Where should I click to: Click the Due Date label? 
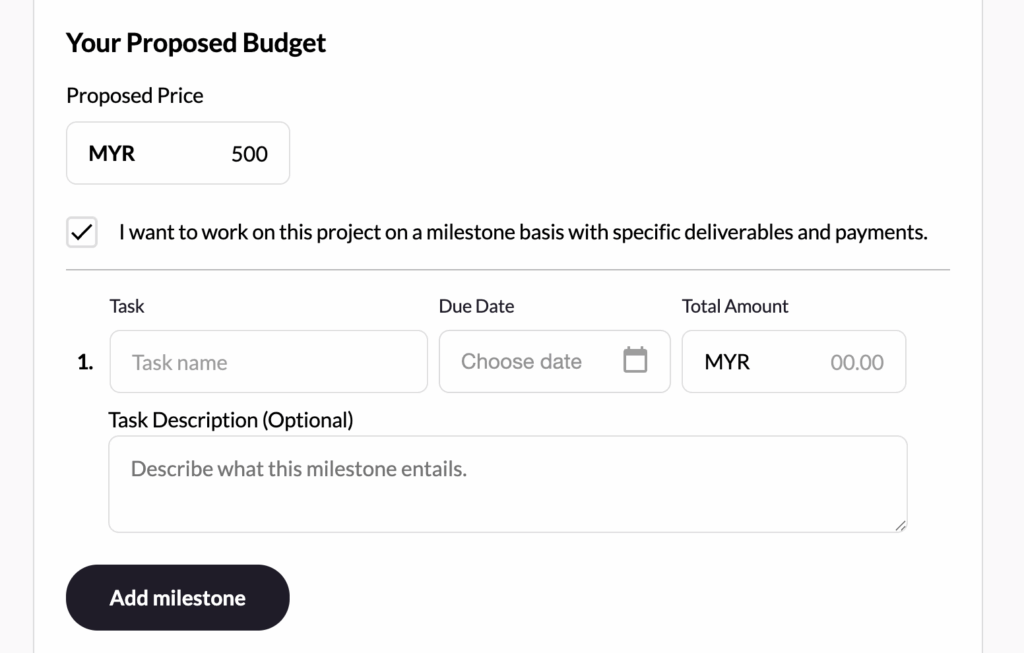[476, 306]
